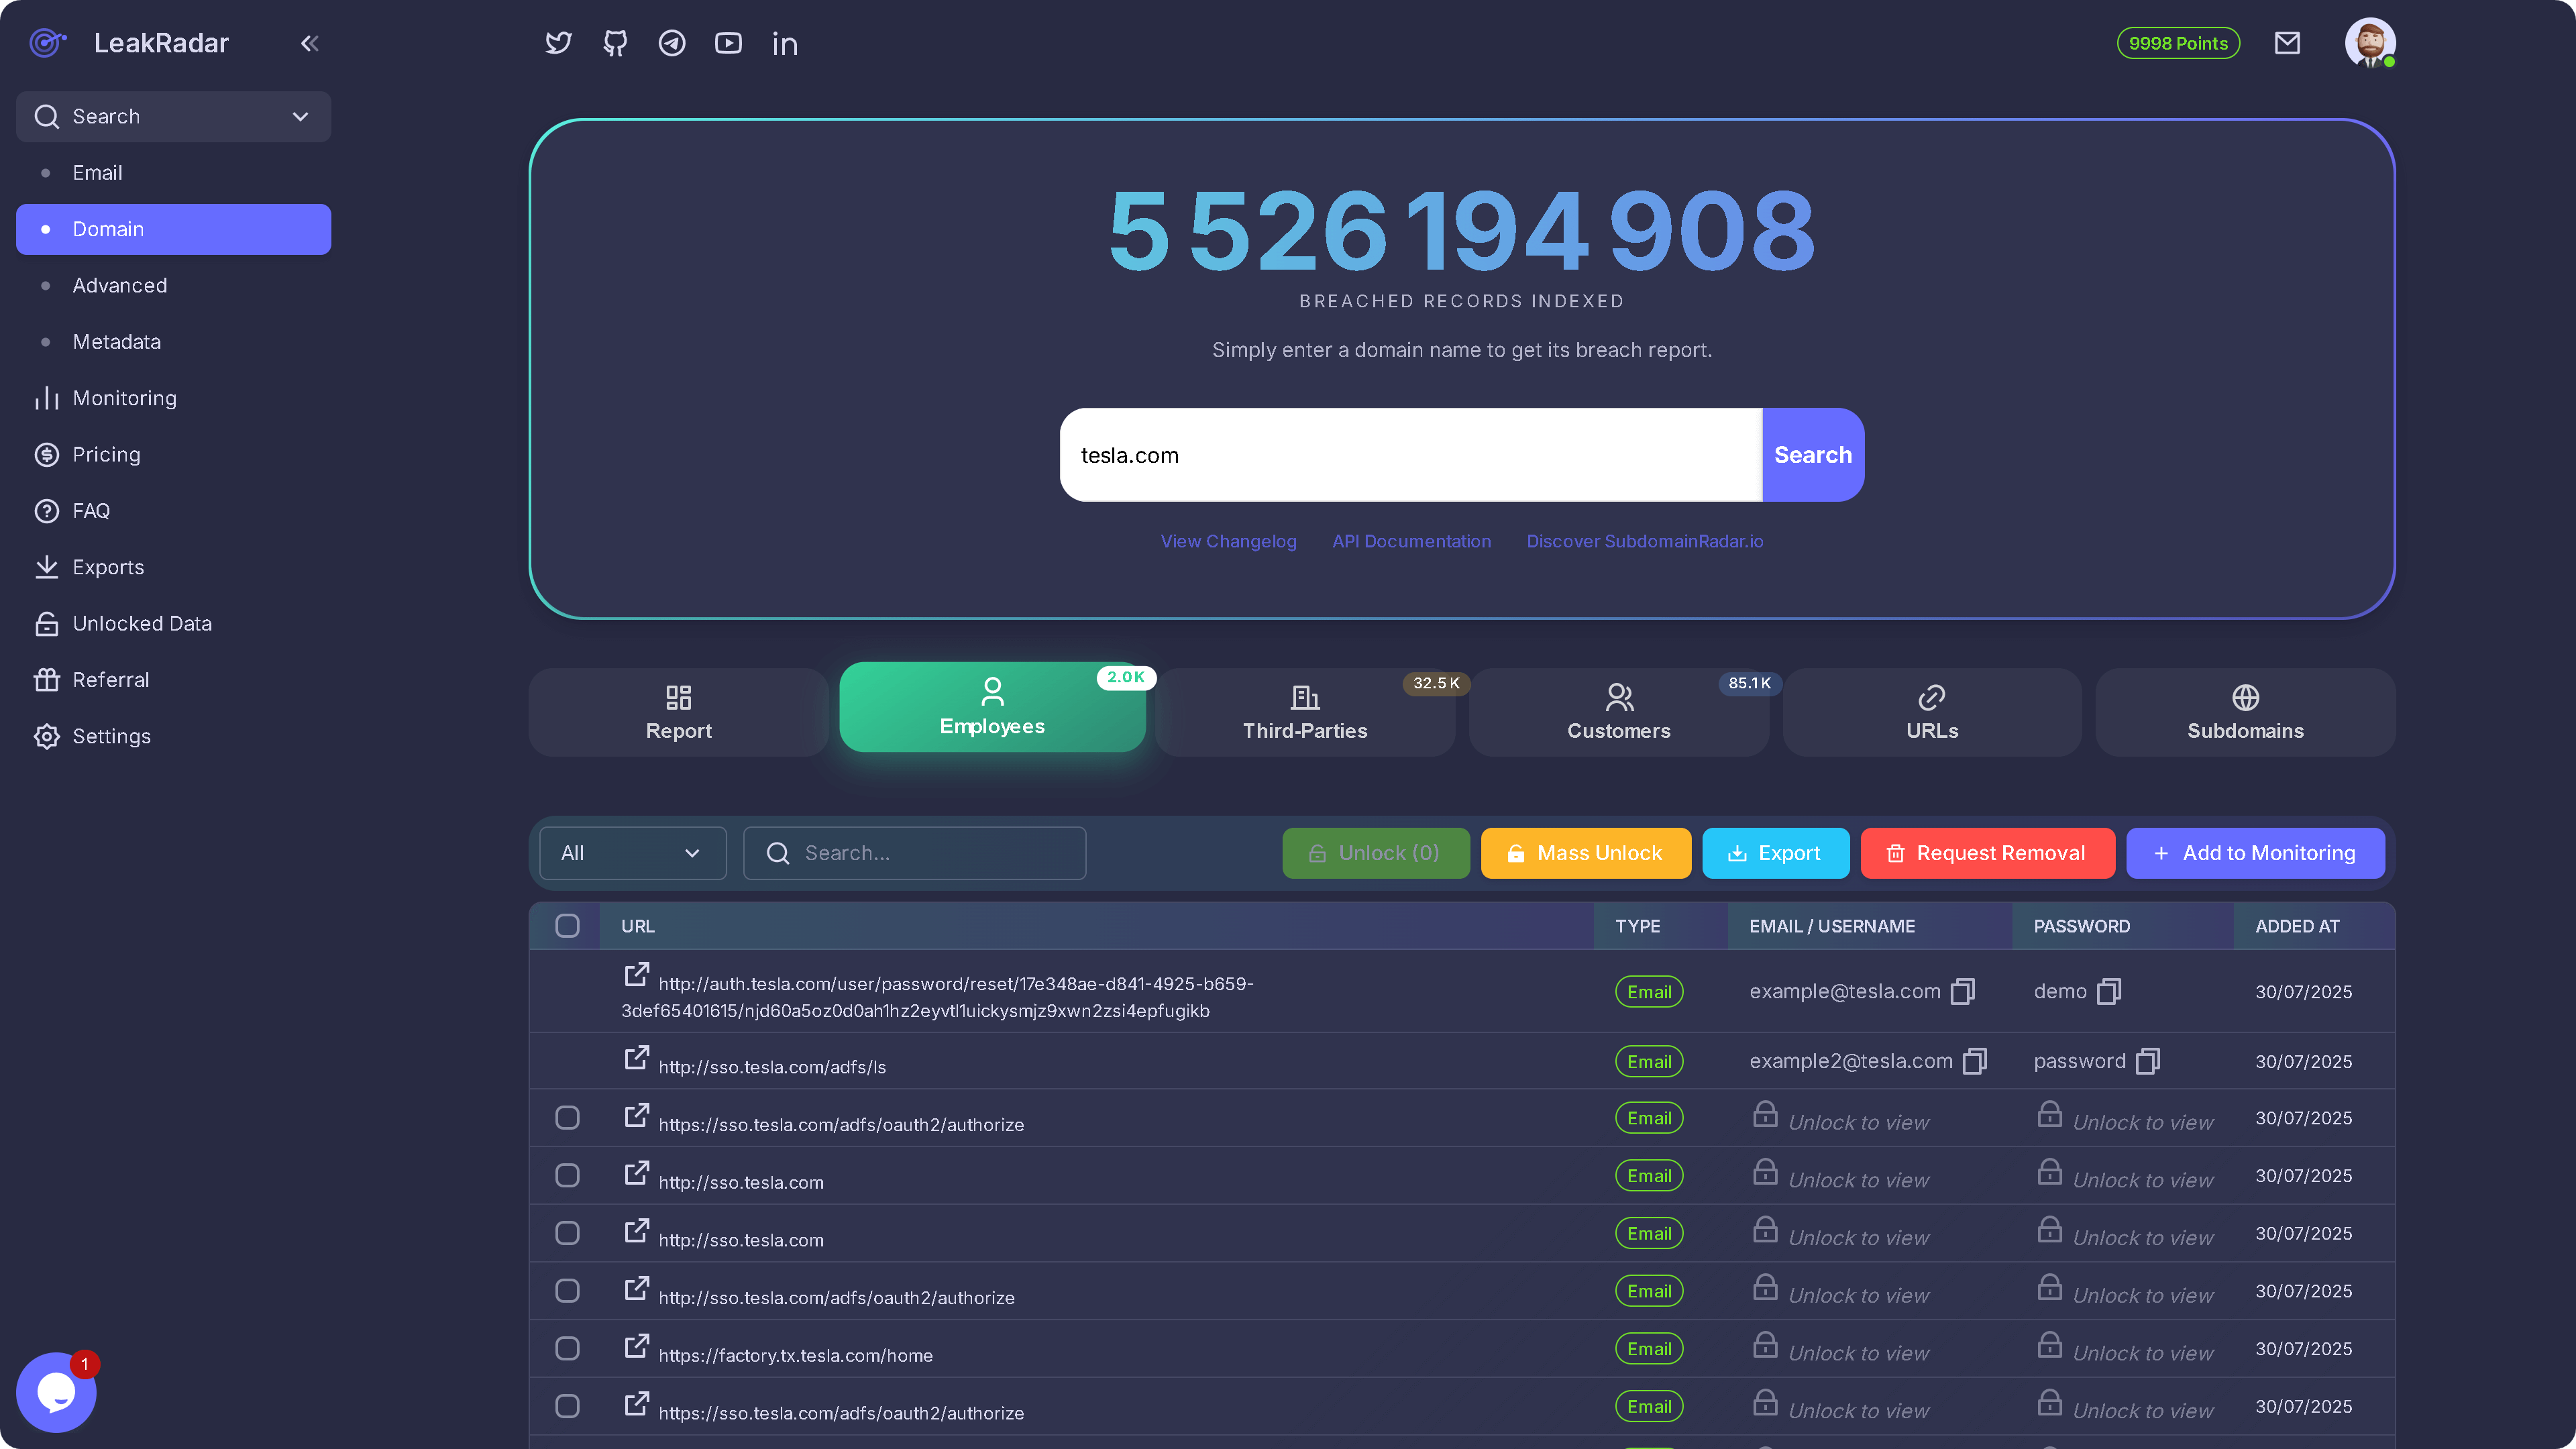Open the Twitter link icon
The width and height of the screenshot is (2576, 1449).
click(x=558, y=43)
